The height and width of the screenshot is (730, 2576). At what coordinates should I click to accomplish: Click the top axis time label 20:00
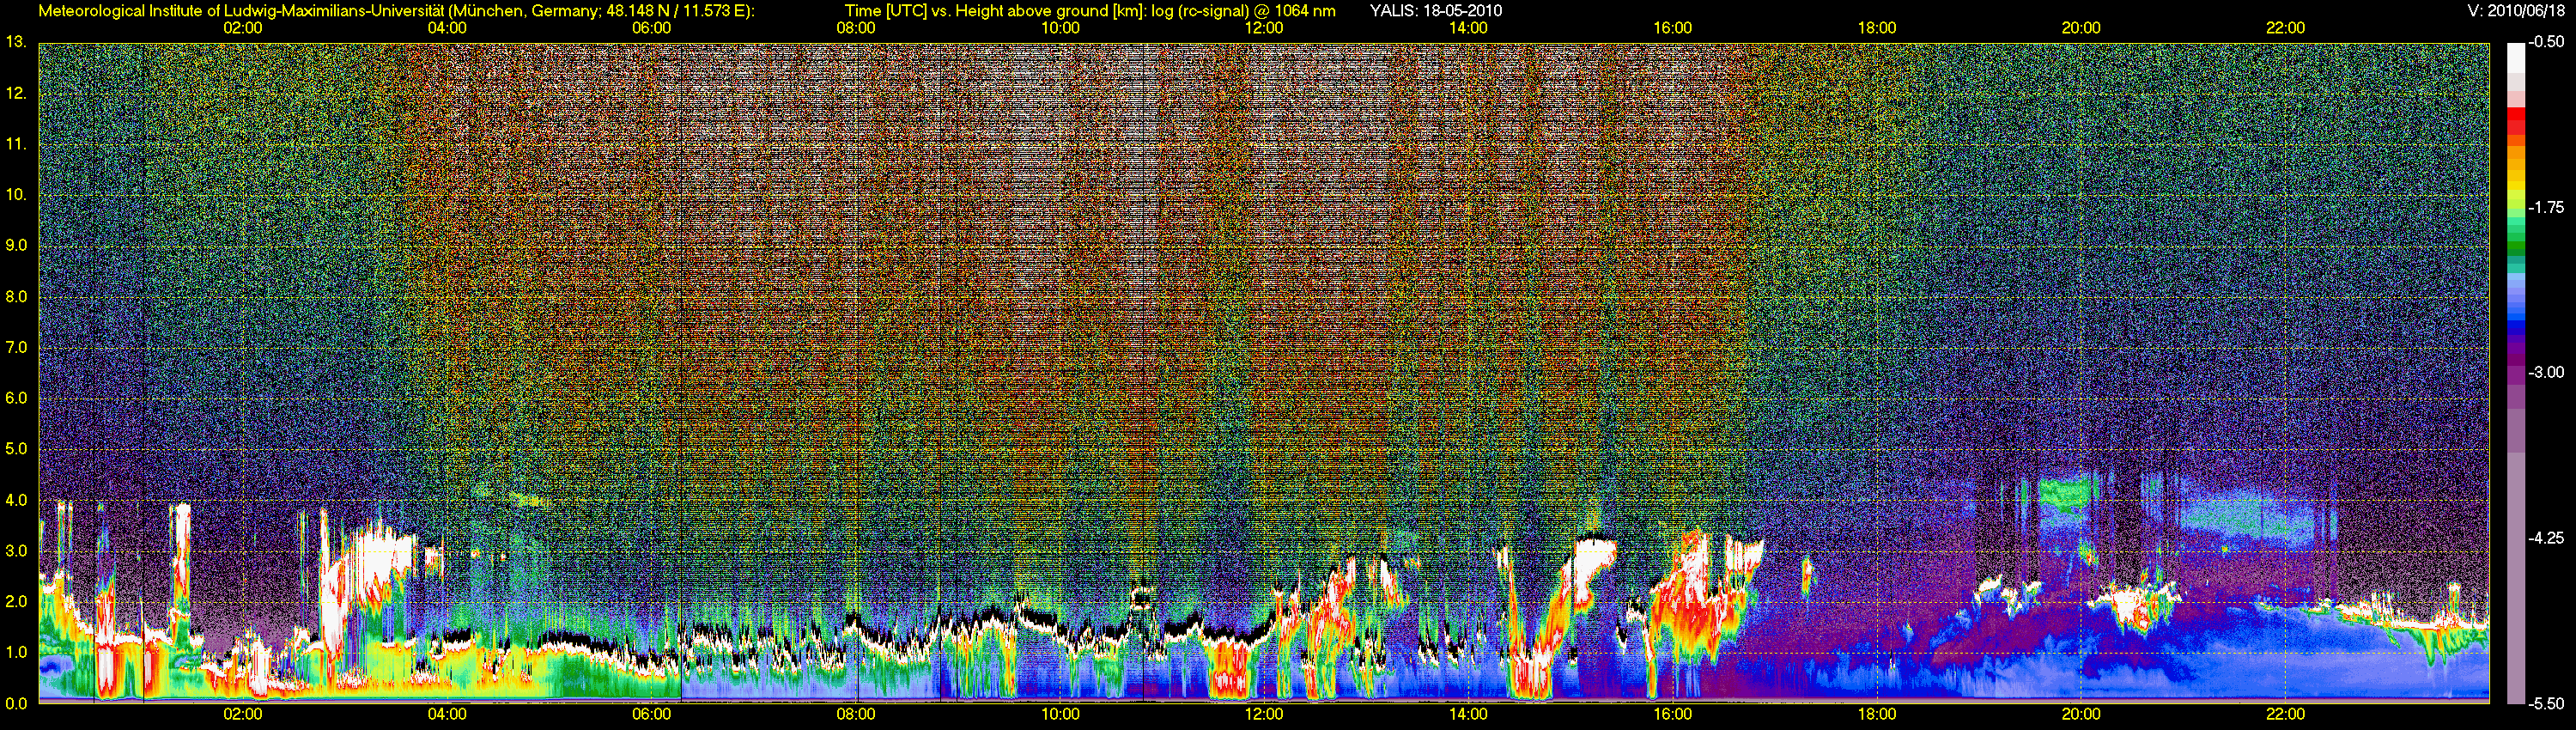2081,28
